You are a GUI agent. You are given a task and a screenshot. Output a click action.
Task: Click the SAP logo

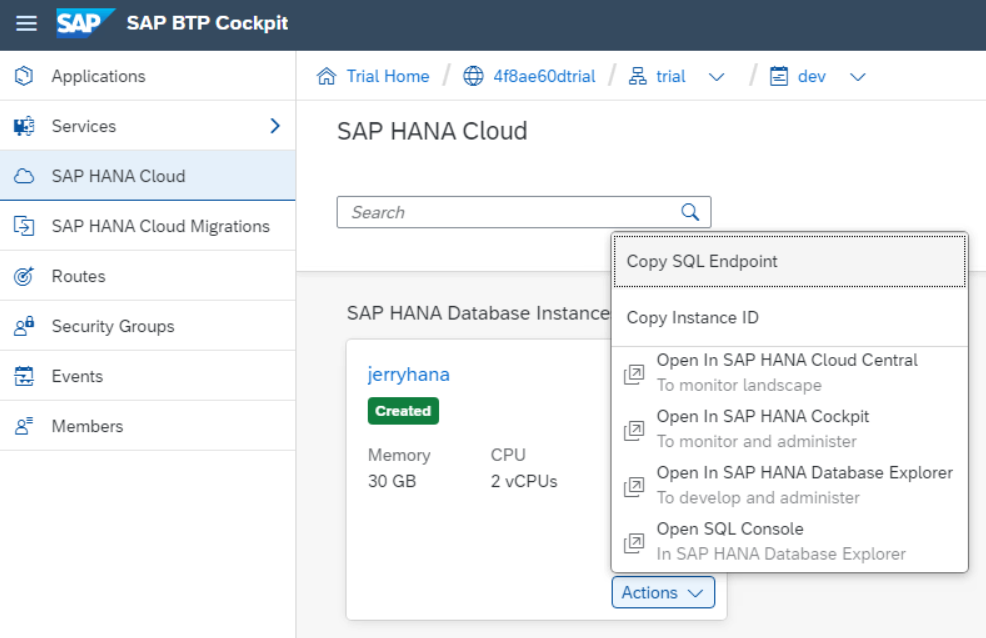85,22
